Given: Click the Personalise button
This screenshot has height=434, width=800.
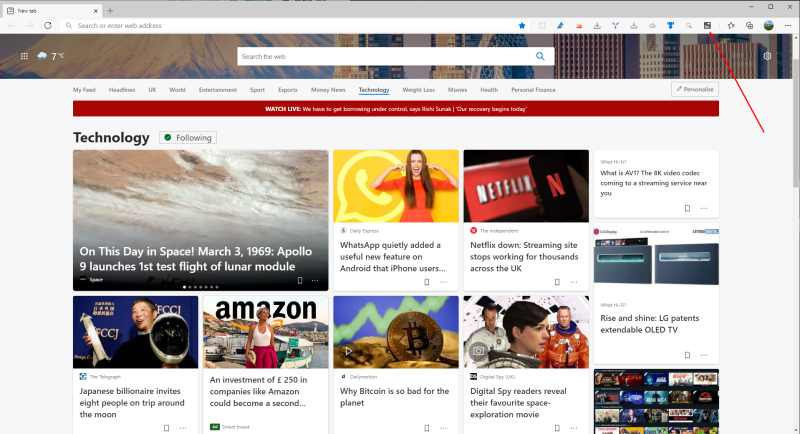Looking at the screenshot, I should [695, 89].
